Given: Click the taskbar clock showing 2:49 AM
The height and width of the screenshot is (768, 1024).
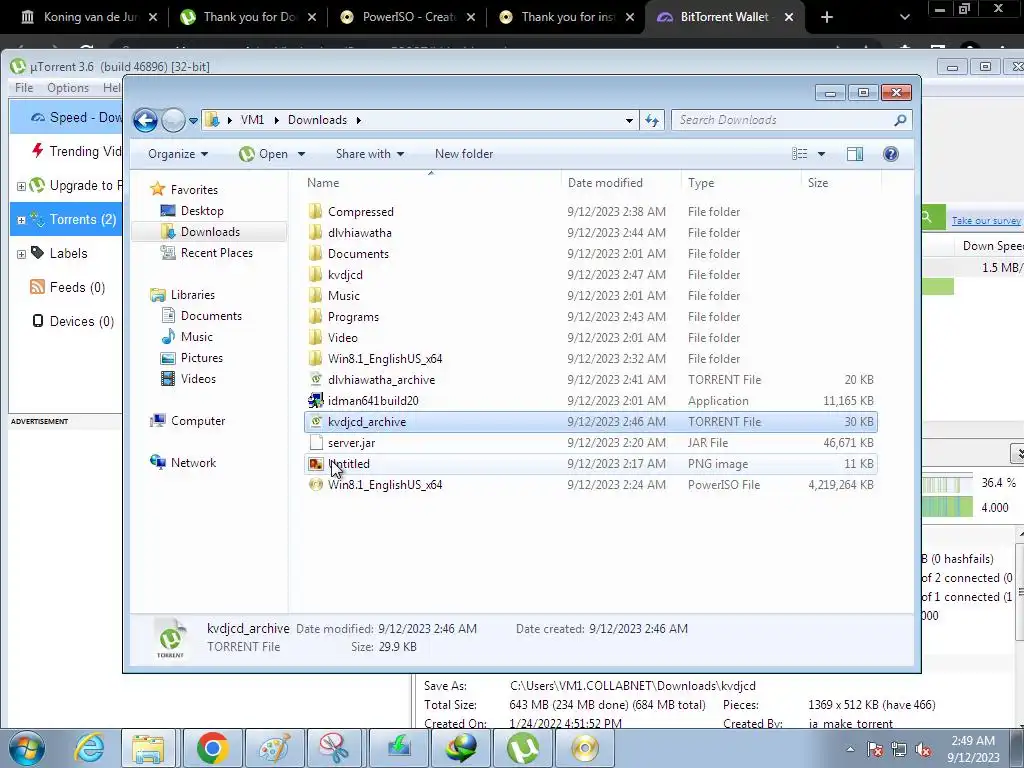Looking at the screenshot, I should 973,749.
